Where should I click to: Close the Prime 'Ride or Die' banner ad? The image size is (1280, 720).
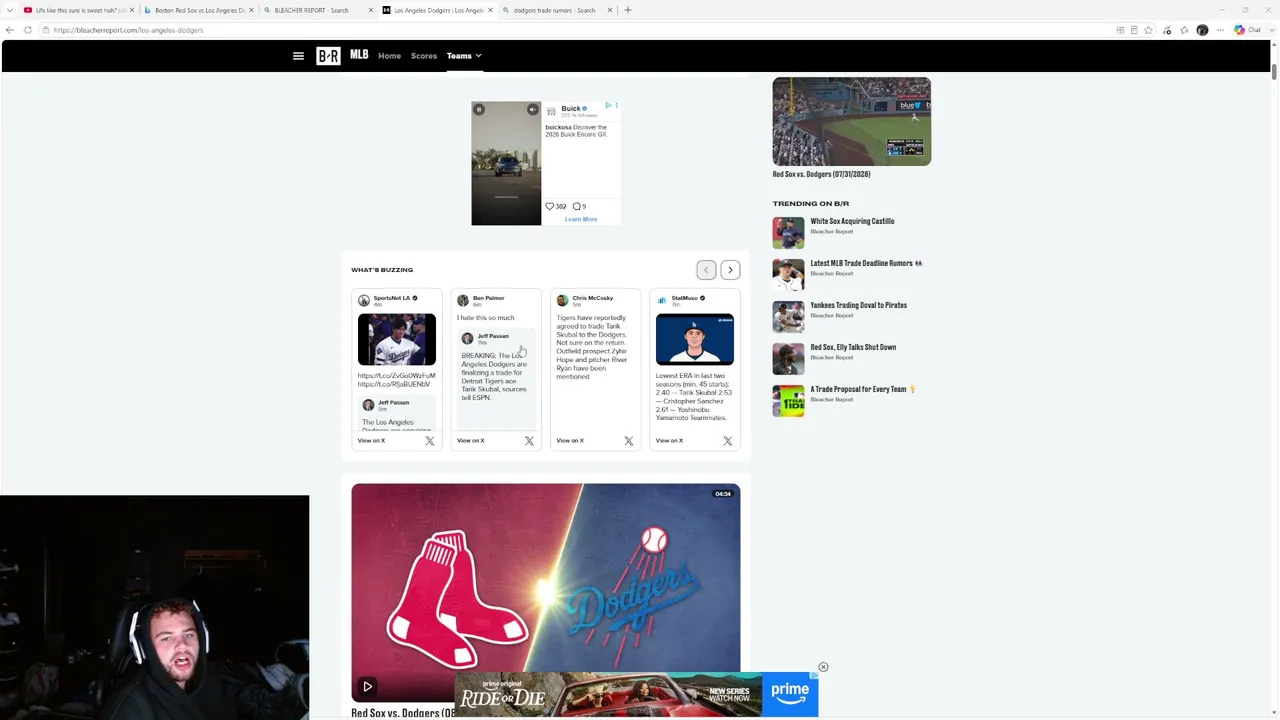coord(823,667)
